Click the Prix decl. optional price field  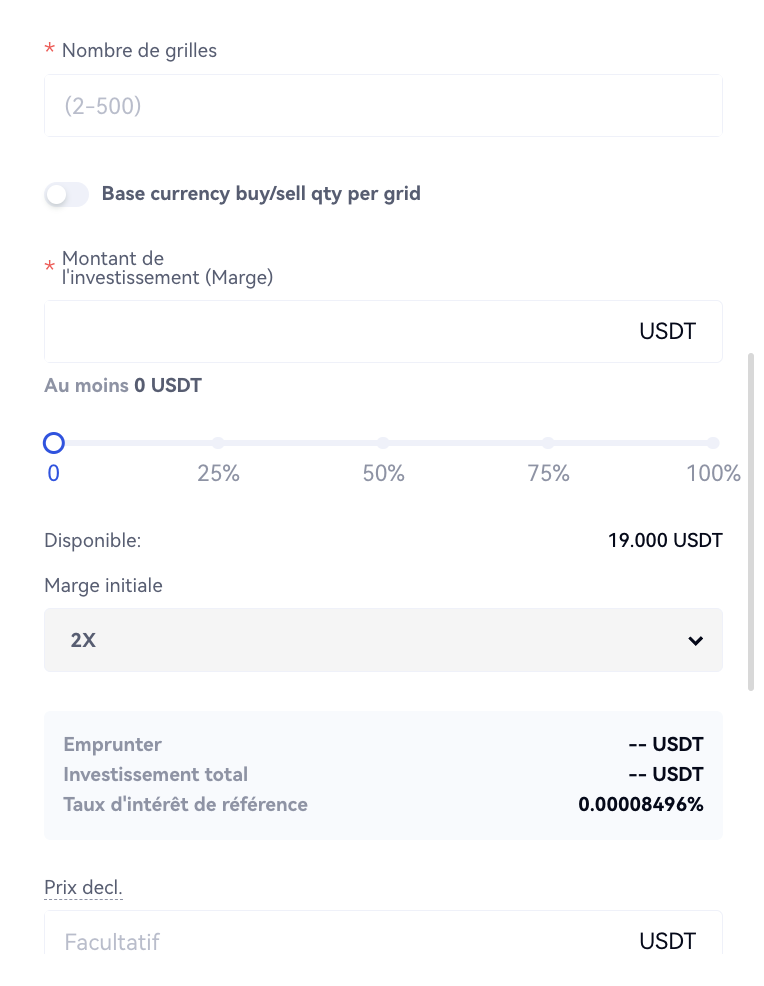click(x=340, y=941)
